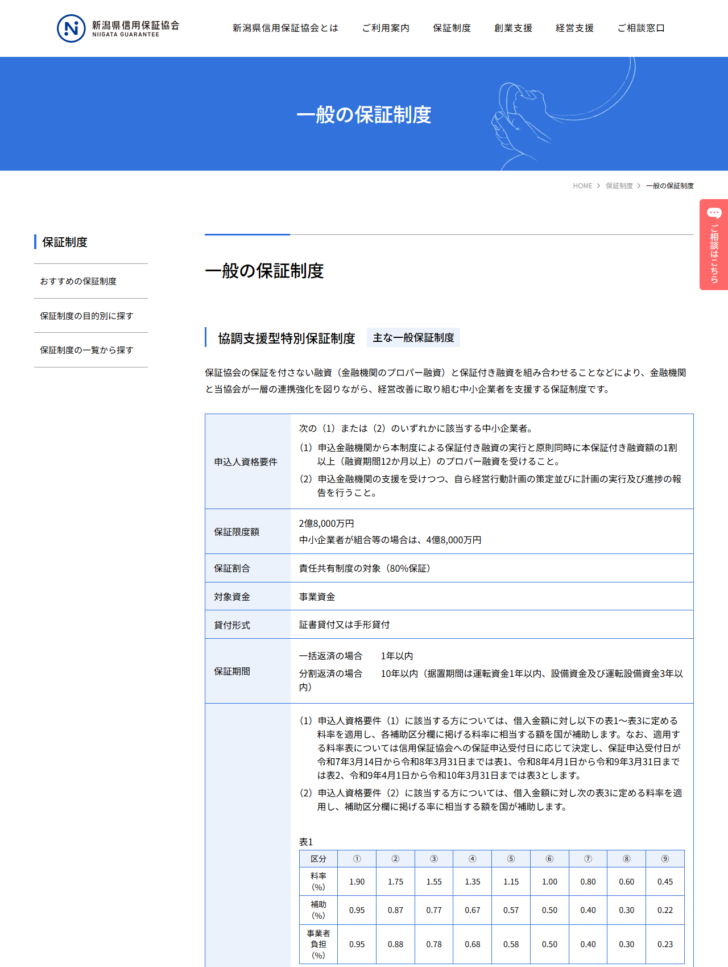Click the 保証制度 breadcrumb link

pyautogui.click(x=619, y=186)
